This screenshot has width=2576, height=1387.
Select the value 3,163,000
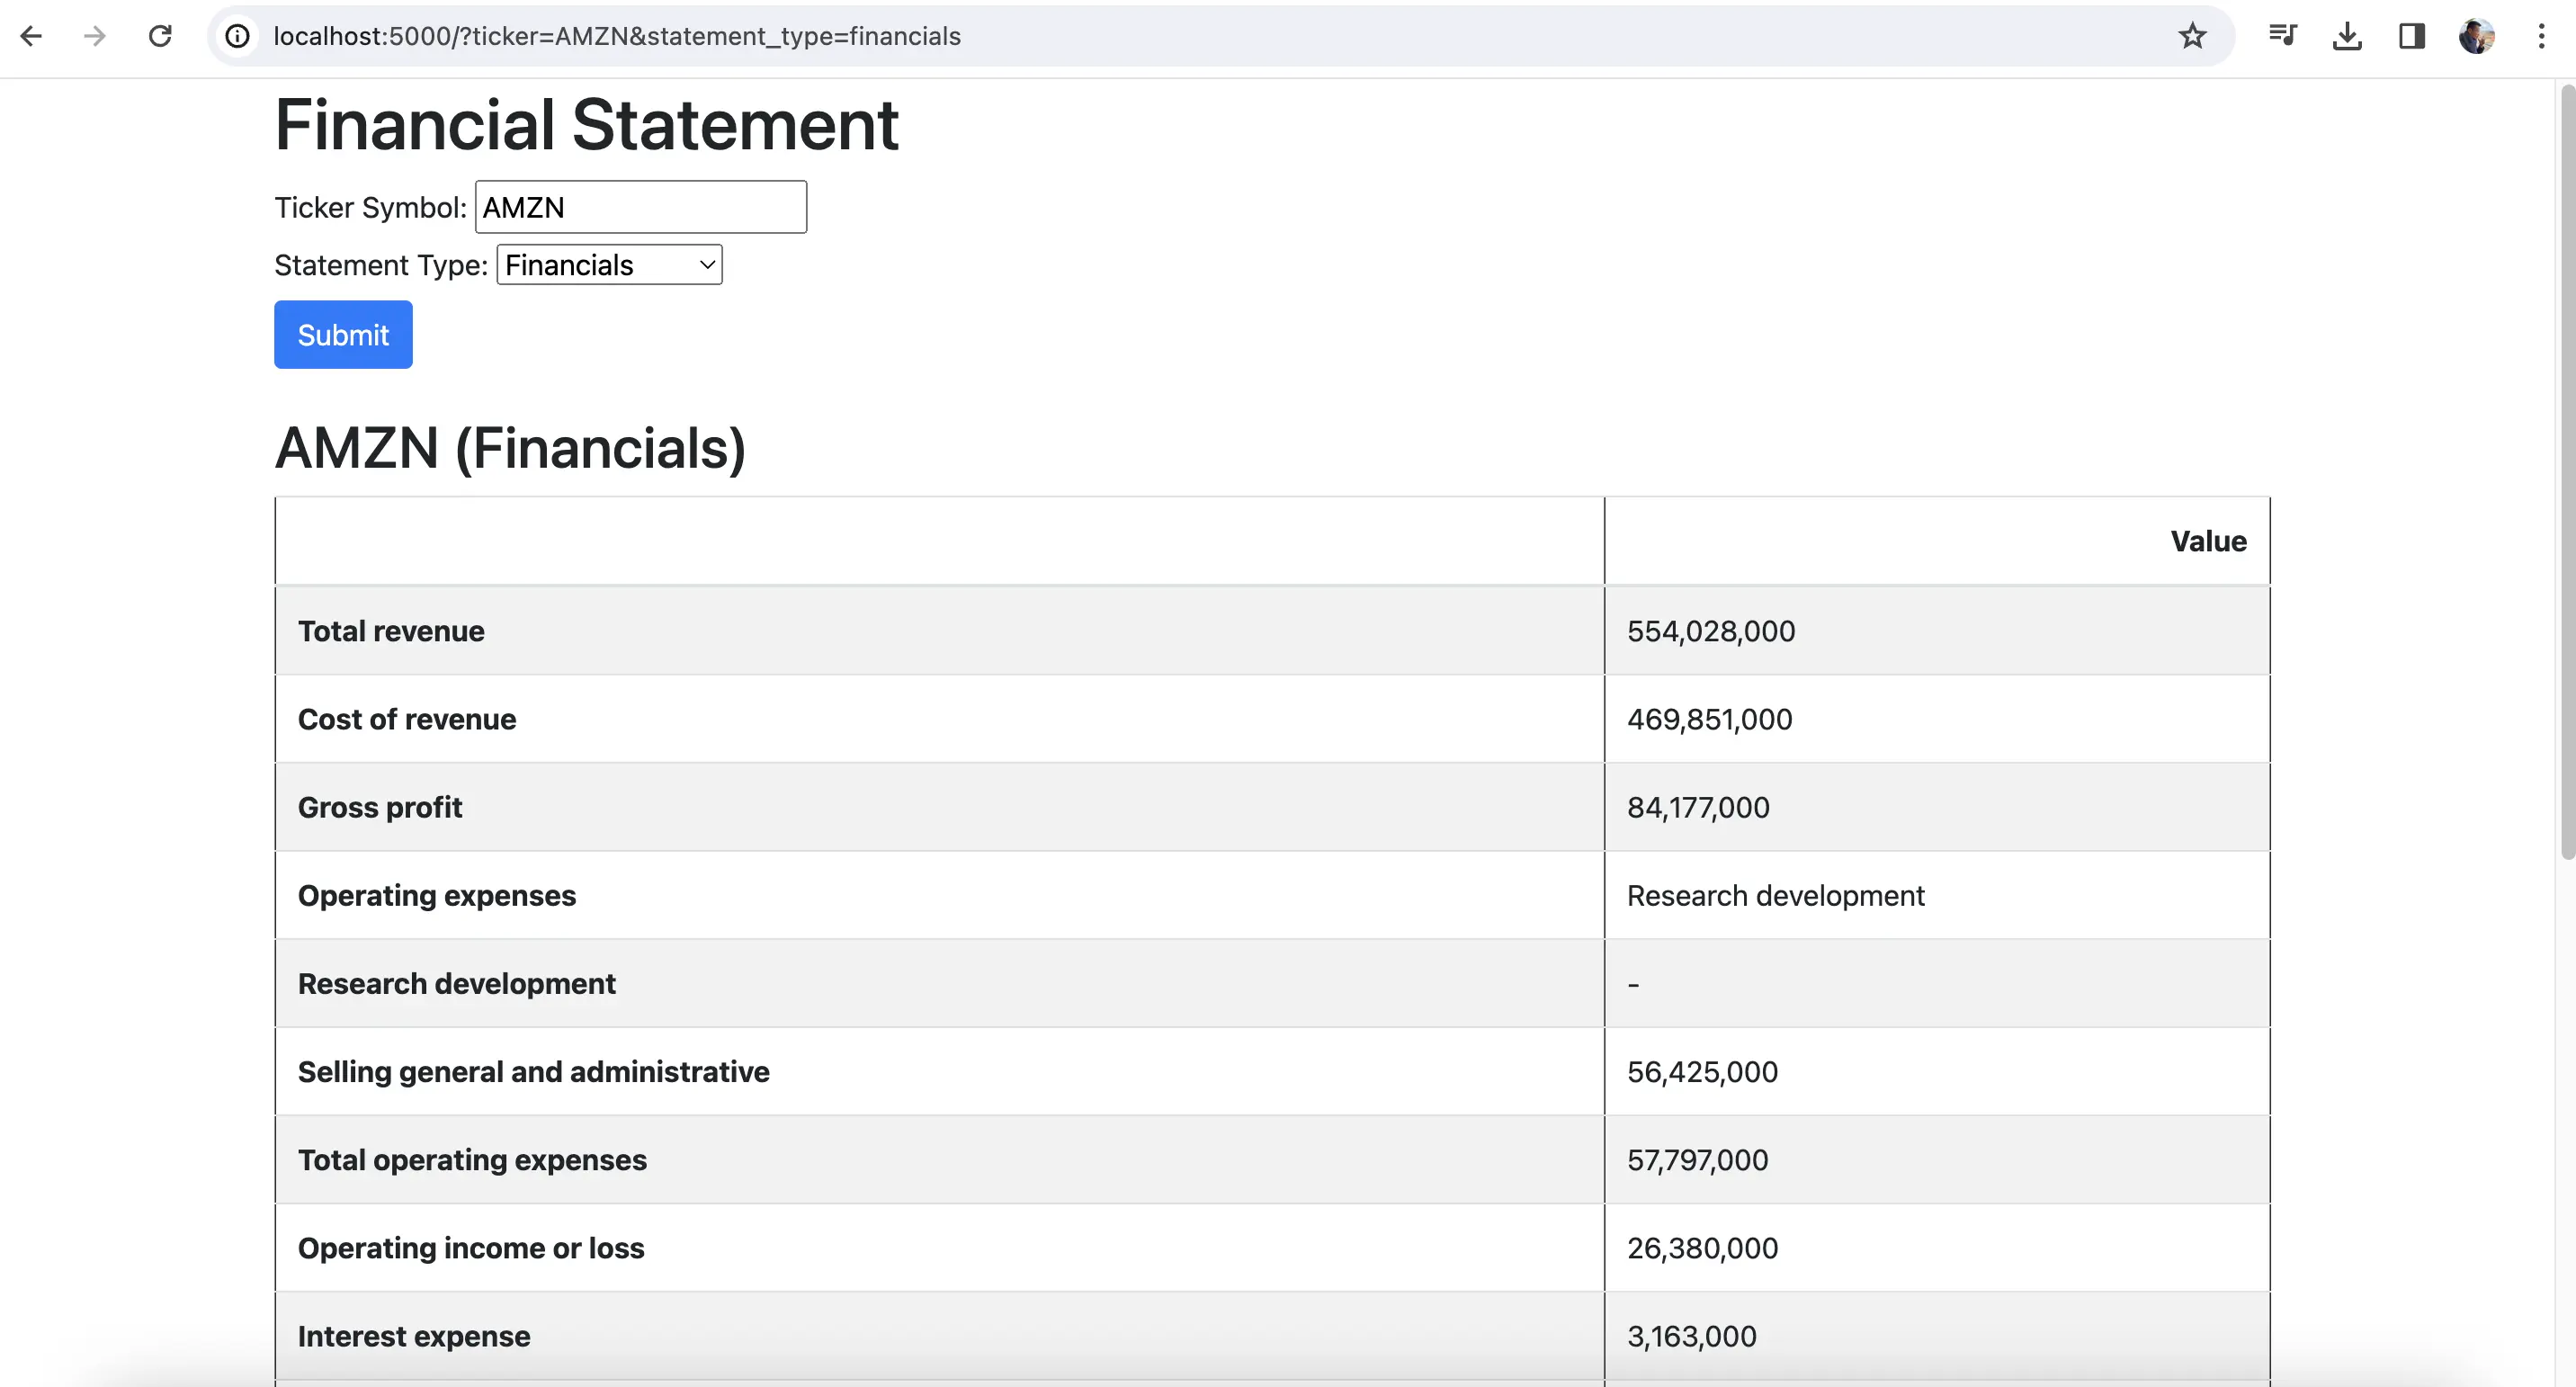[1691, 1335]
